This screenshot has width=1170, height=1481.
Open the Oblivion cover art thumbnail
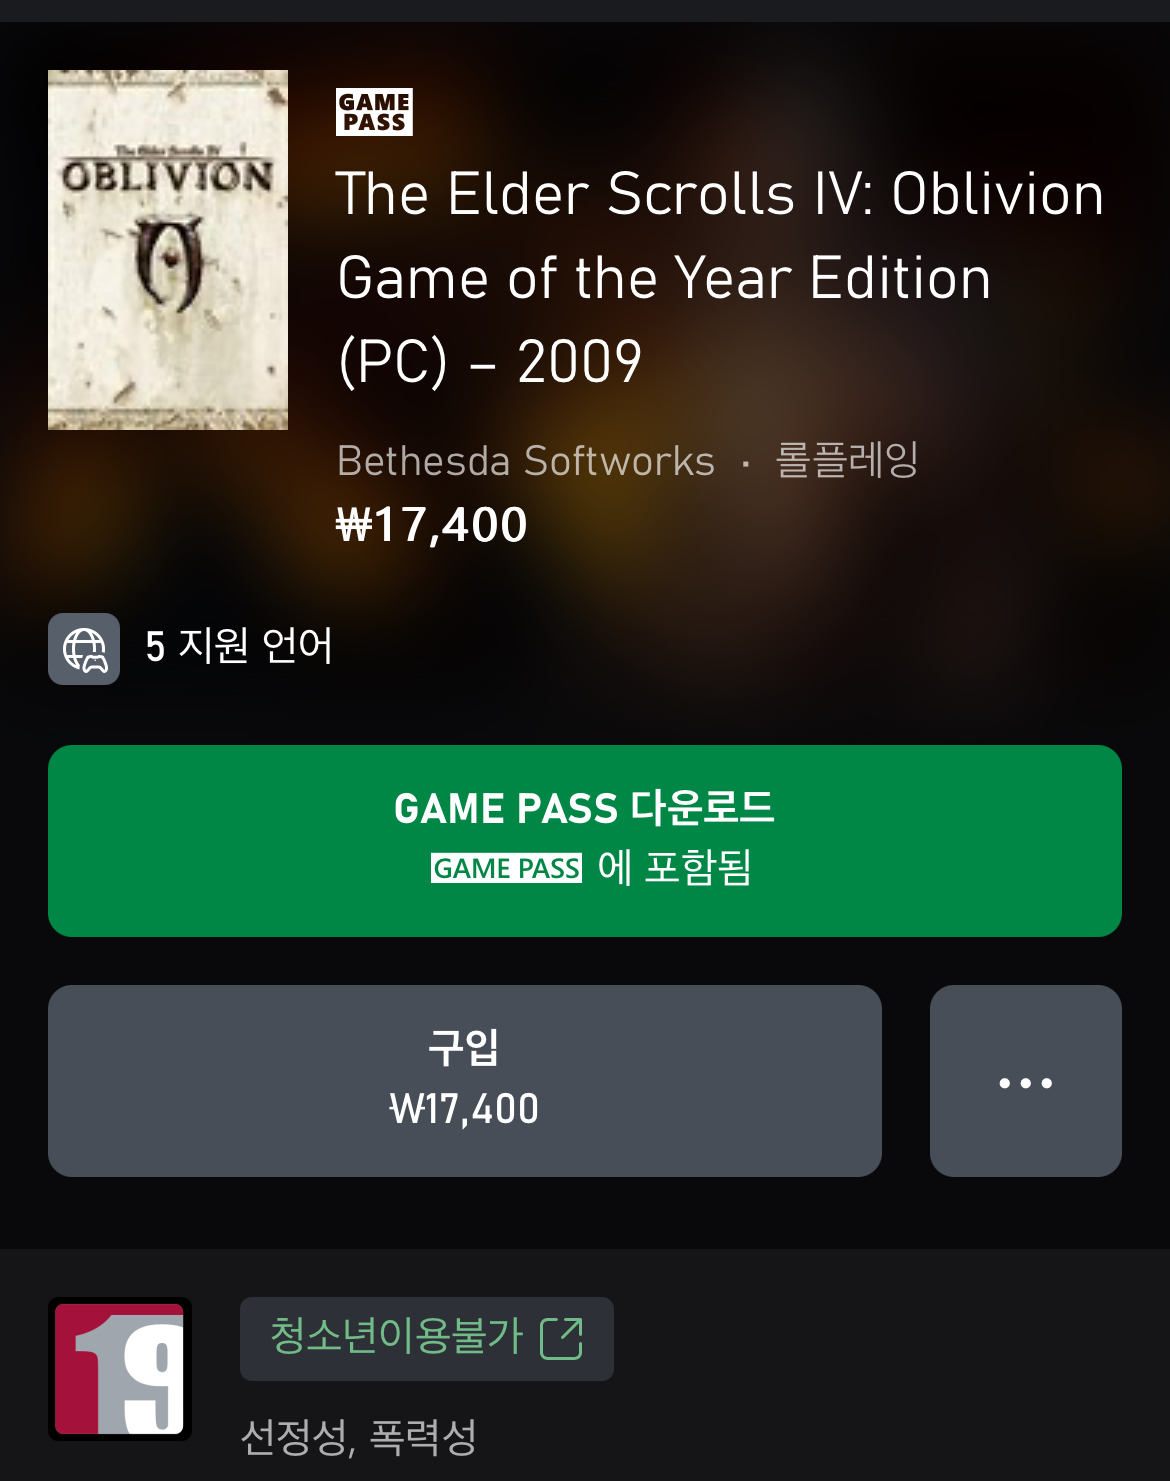pos(168,250)
